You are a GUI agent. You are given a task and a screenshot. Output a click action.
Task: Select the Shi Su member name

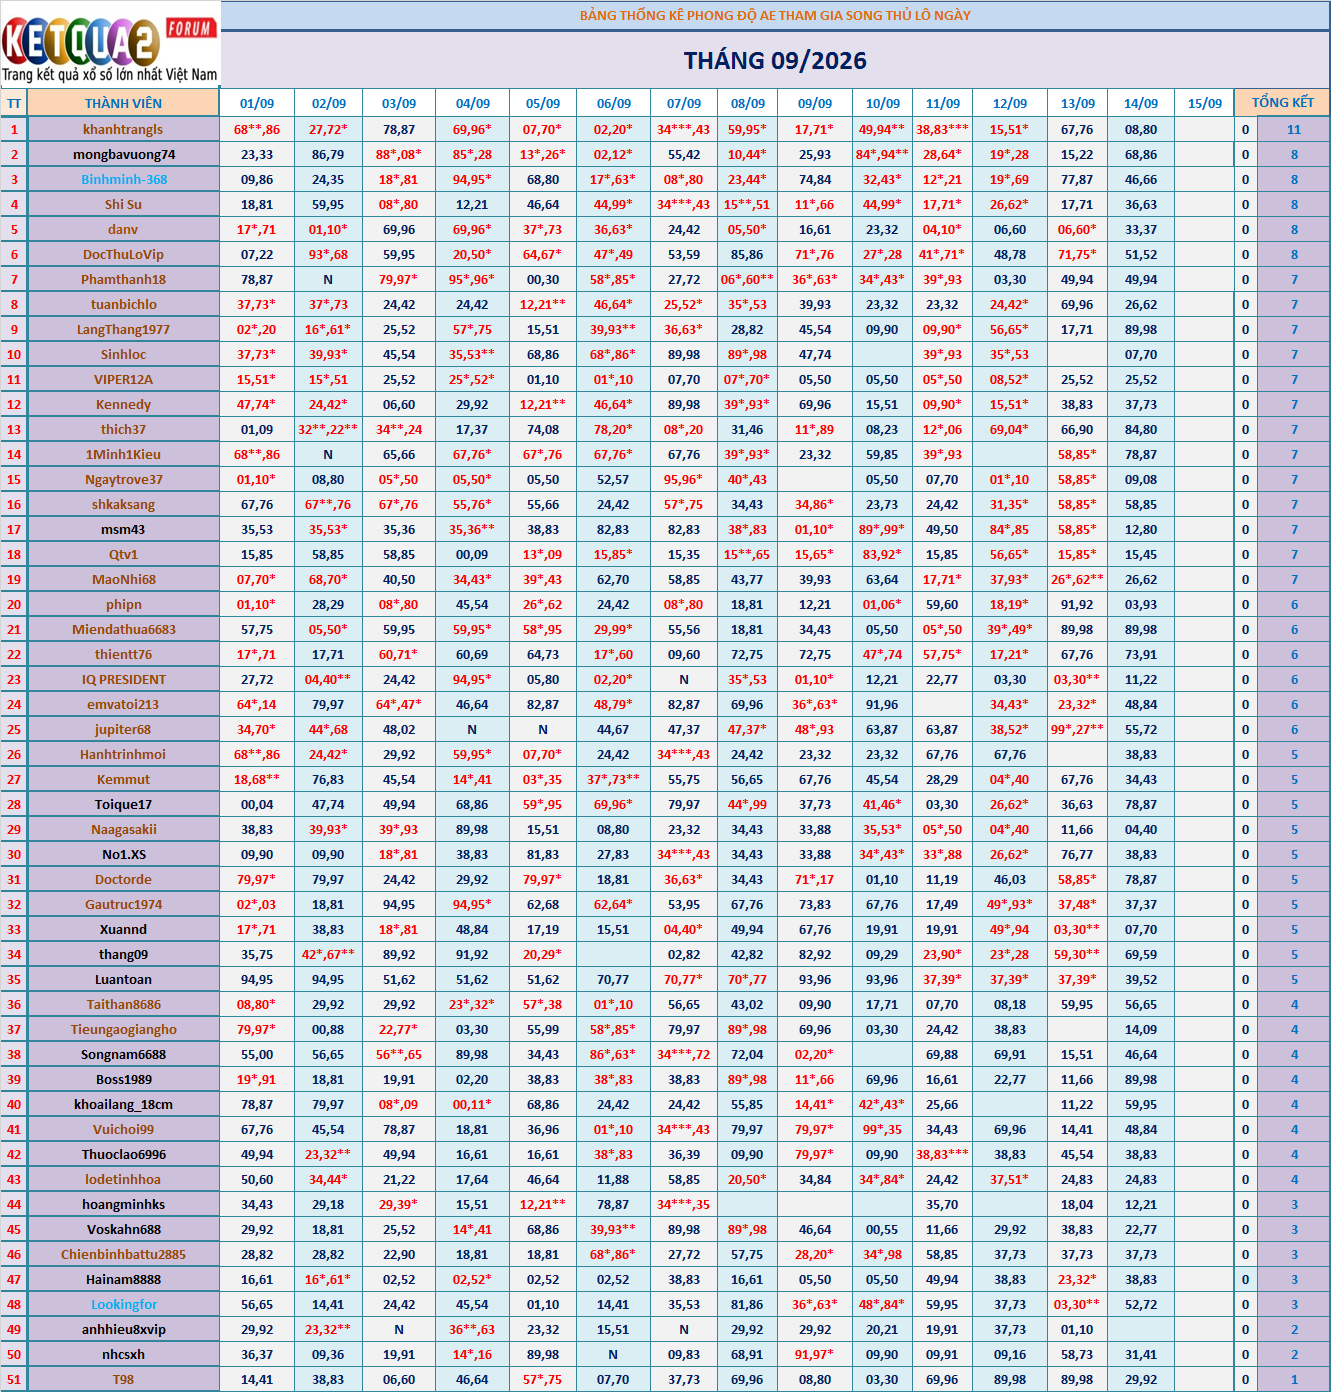123,204
